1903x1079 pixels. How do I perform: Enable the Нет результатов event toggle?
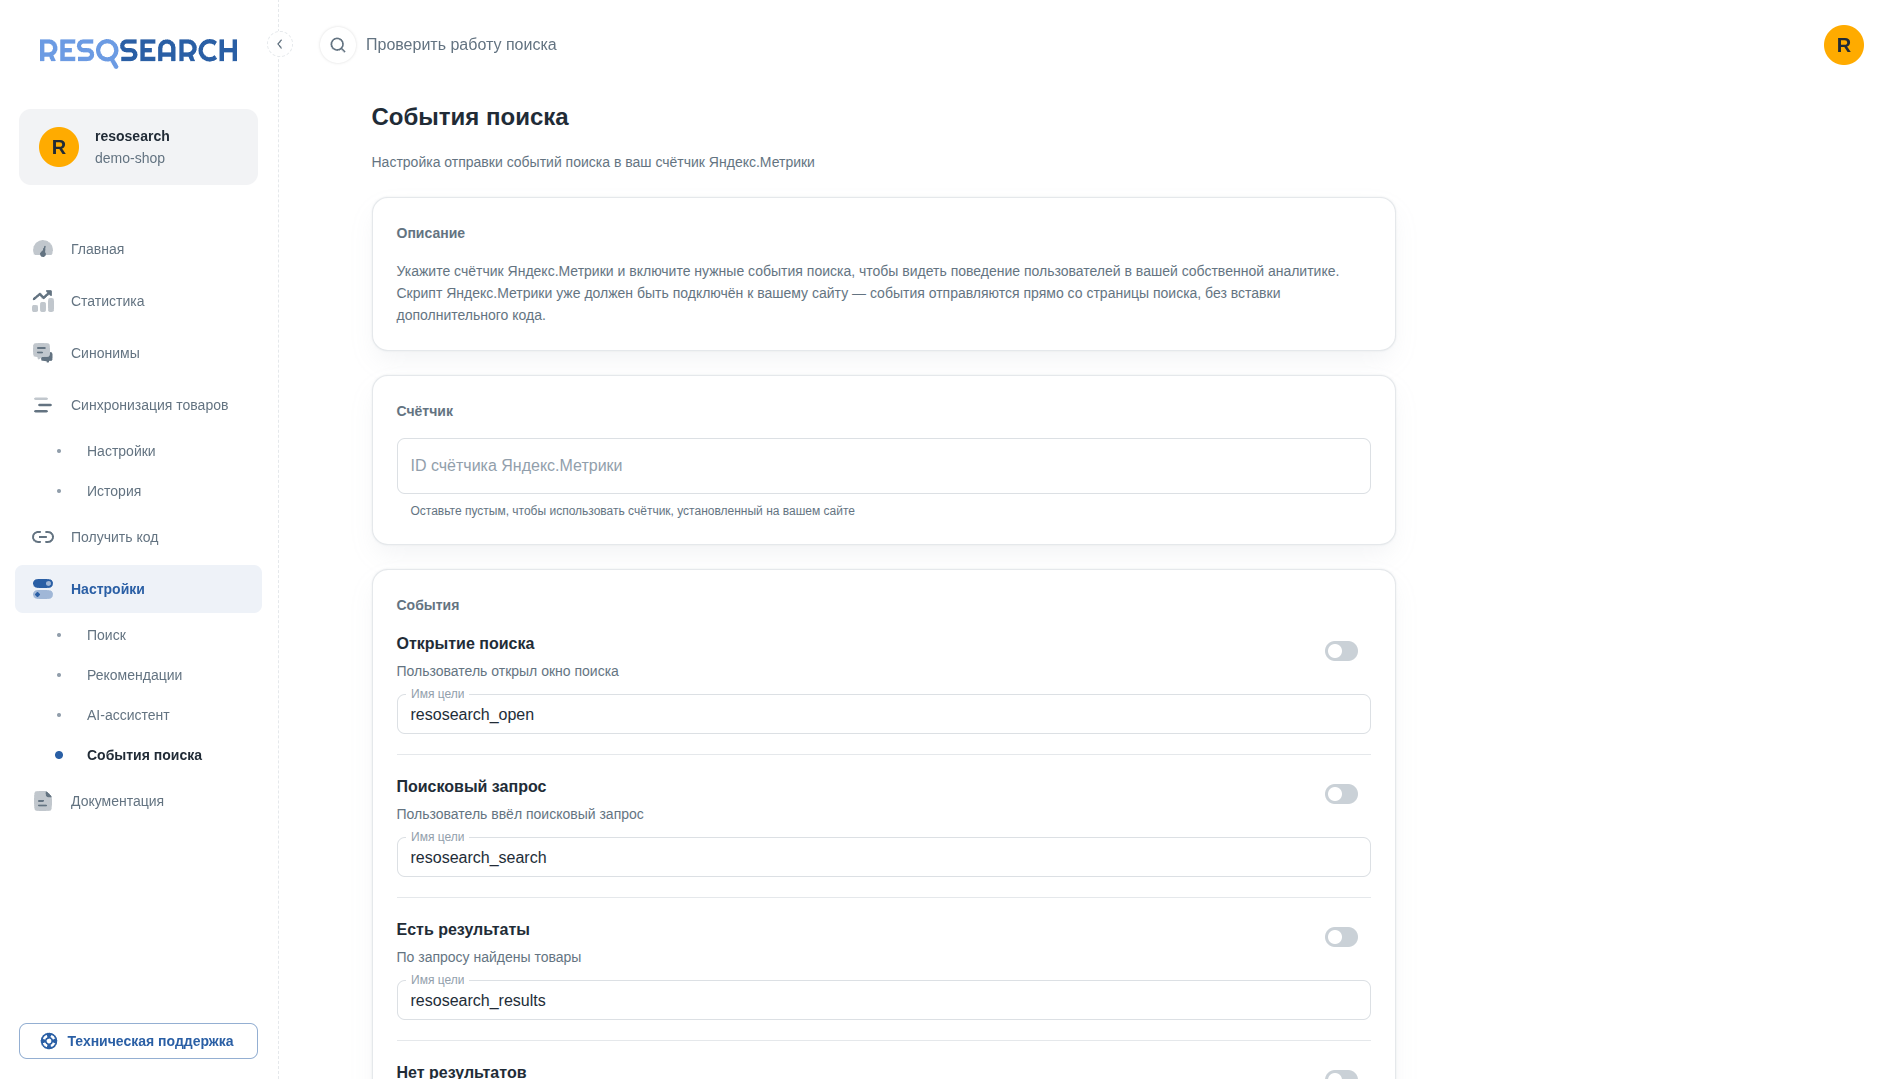(x=1341, y=1074)
